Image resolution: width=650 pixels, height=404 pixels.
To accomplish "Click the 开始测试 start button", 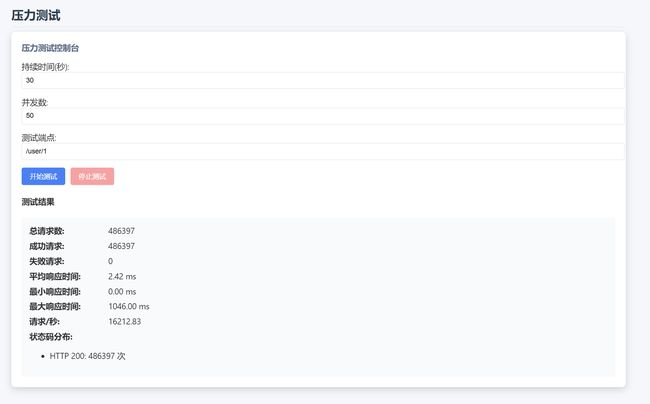I will click(x=43, y=177).
